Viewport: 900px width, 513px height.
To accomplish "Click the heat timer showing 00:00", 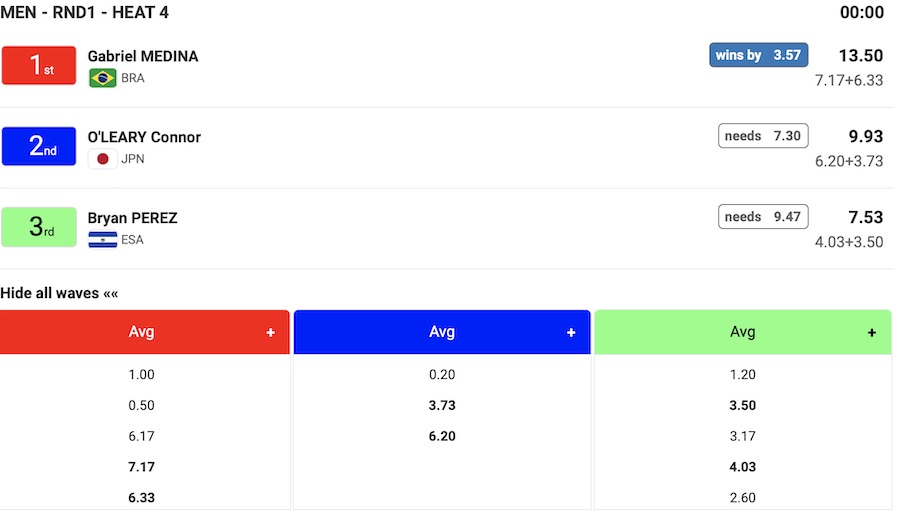I will [862, 12].
